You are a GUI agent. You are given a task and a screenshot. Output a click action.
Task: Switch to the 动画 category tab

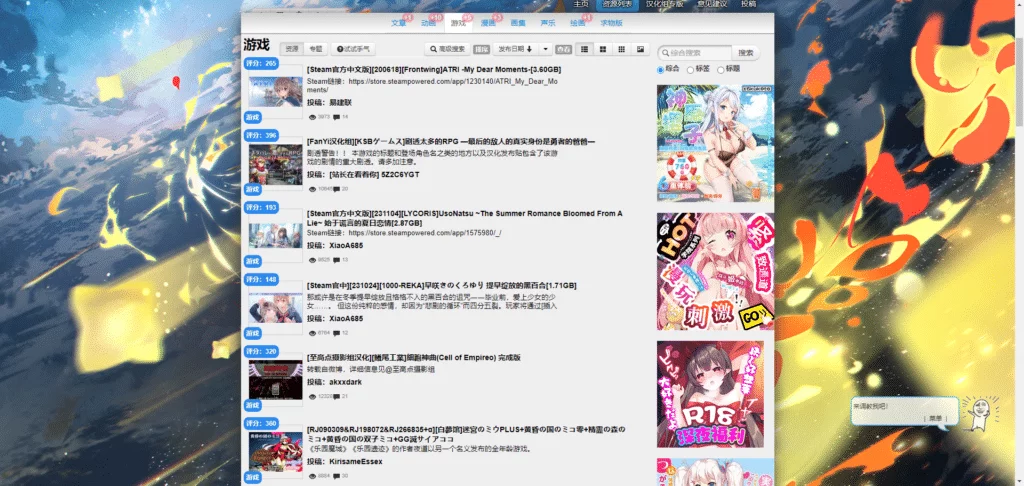click(x=428, y=23)
